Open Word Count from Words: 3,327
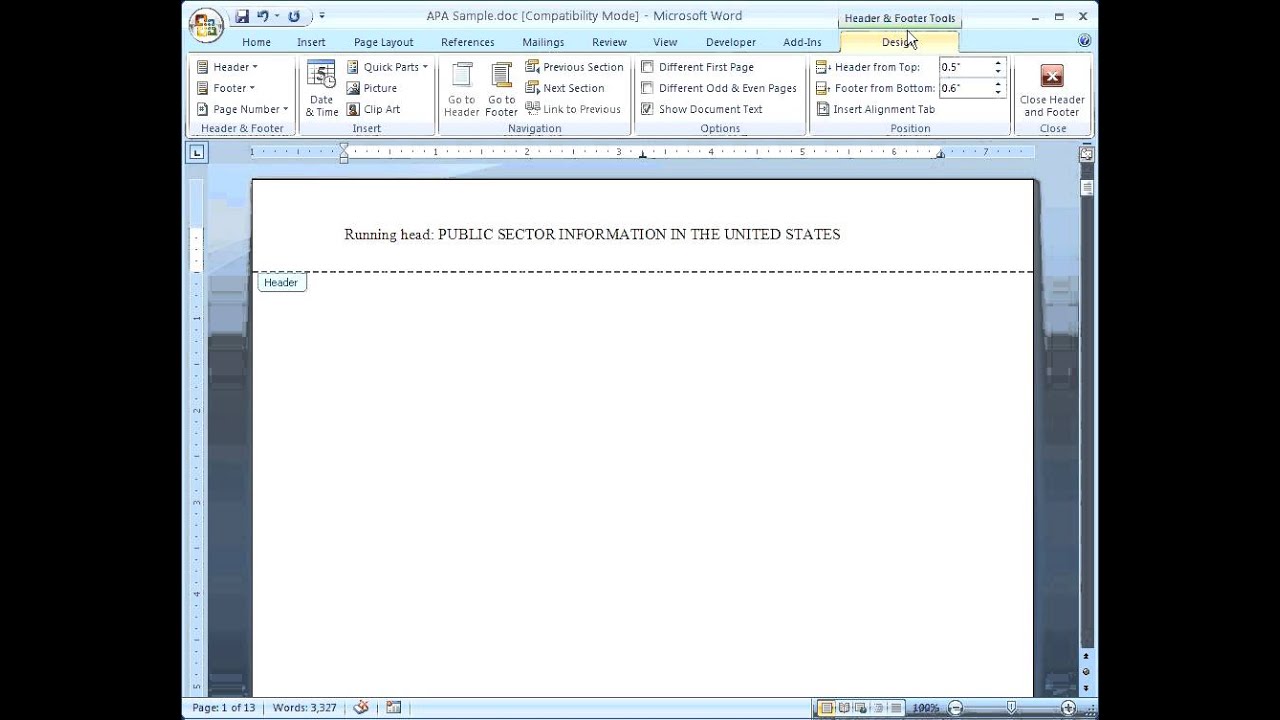1280x720 pixels. 304,708
